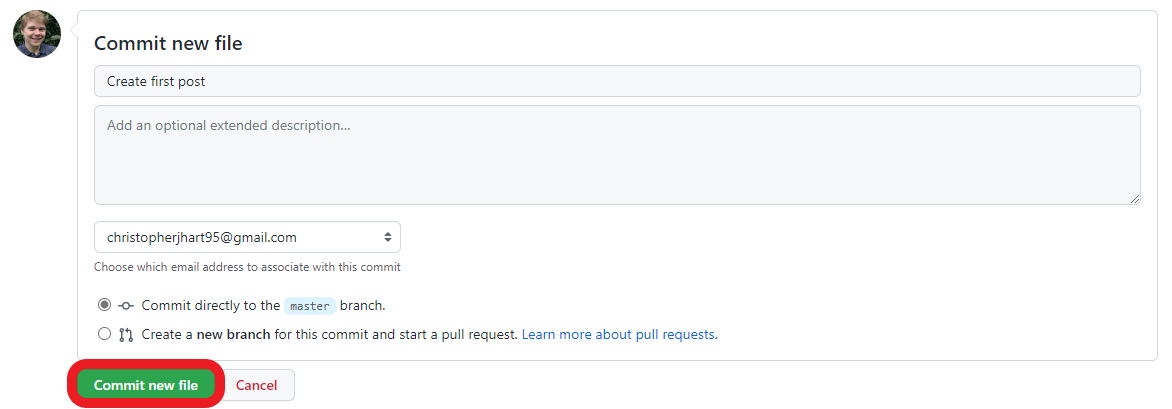The image size is (1172, 409).
Task: Click the bold 'new branch' text
Action: (x=233, y=334)
